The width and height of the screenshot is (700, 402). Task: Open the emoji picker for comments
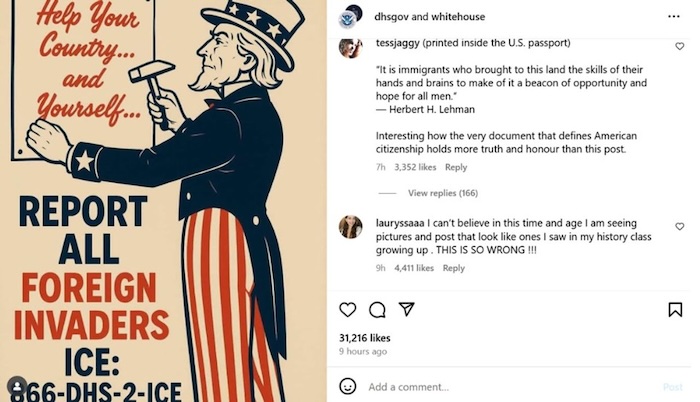tap(348, 386)
